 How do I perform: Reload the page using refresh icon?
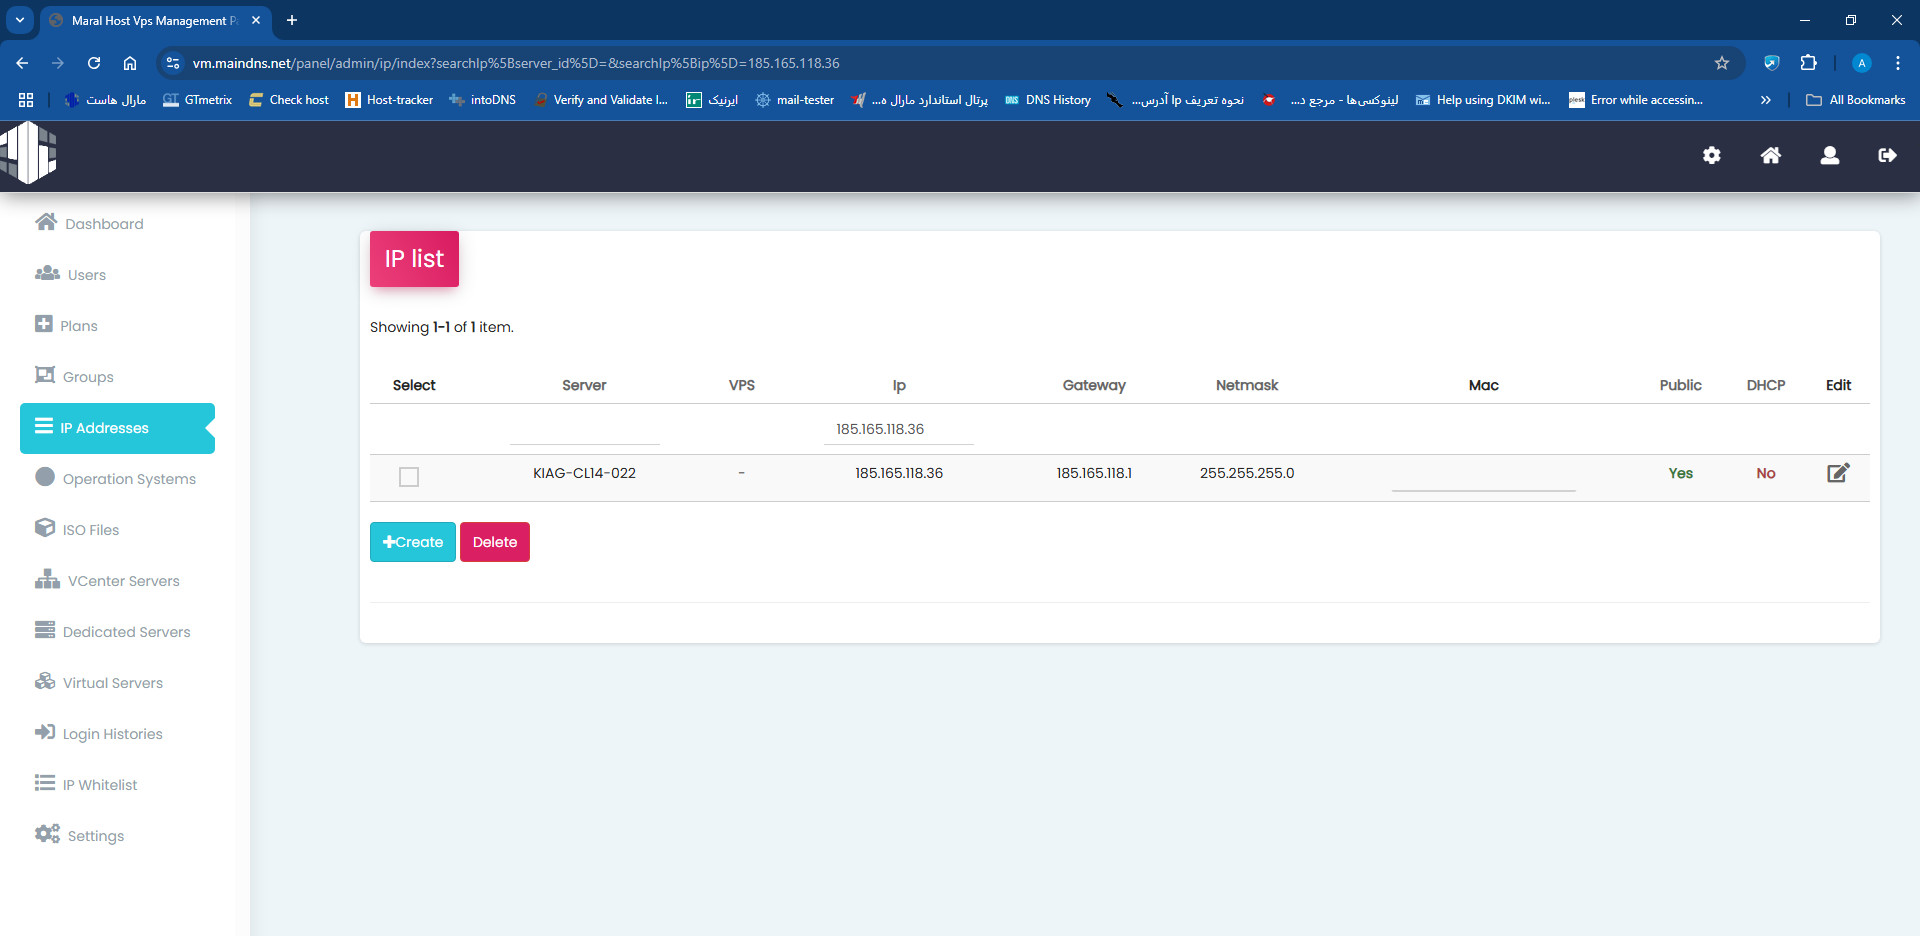point(94,63)
